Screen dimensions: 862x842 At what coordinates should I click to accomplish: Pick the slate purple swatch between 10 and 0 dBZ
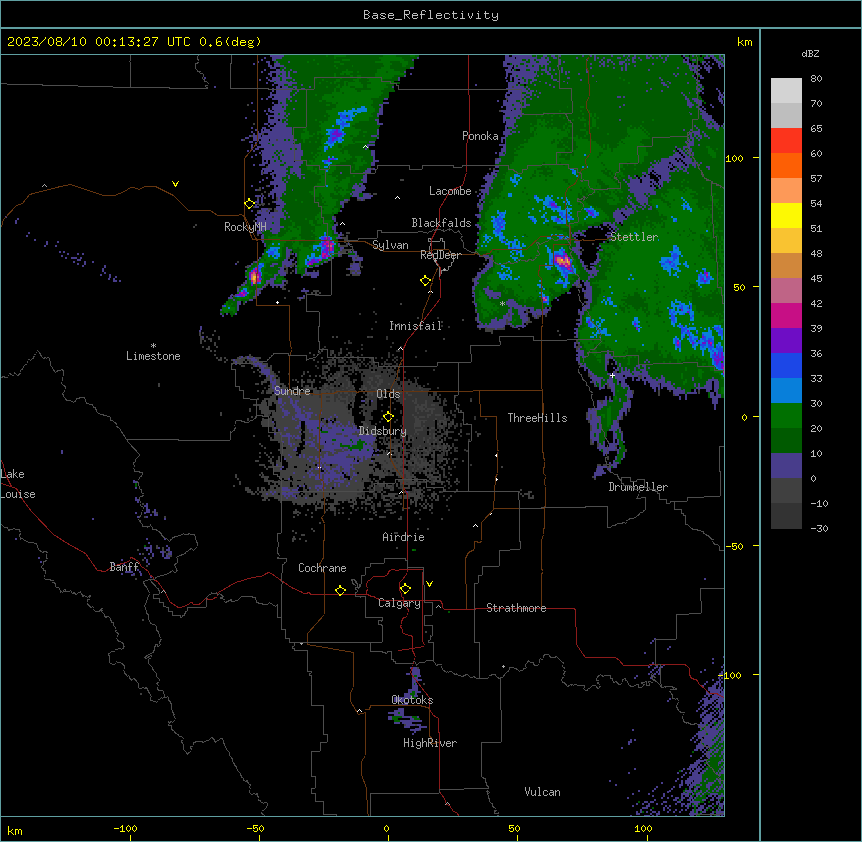coord(786,466)
